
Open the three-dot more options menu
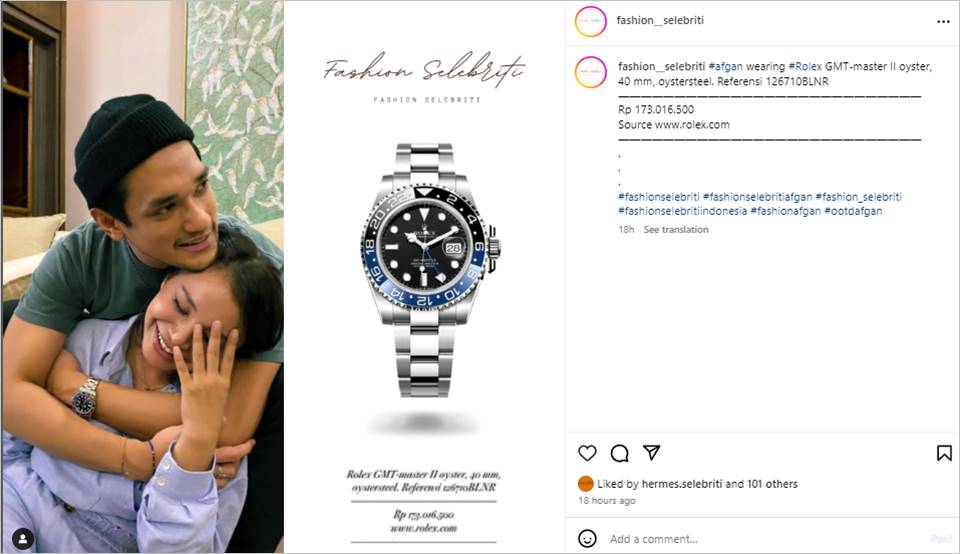pos(943,21)
